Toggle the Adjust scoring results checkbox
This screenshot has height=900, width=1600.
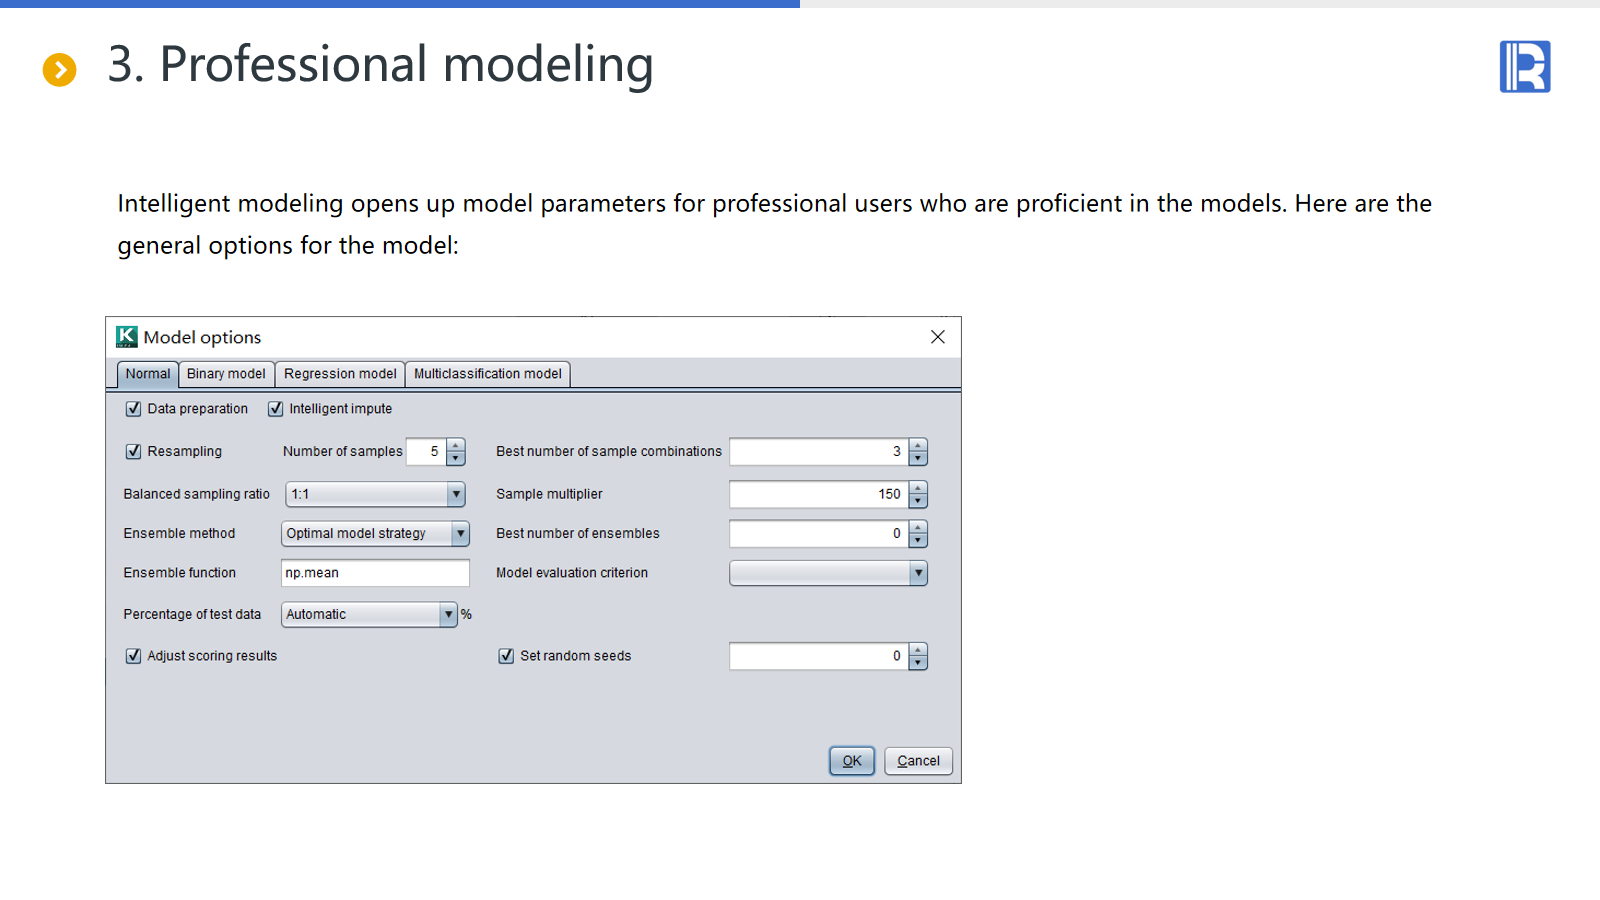[134, 656]
